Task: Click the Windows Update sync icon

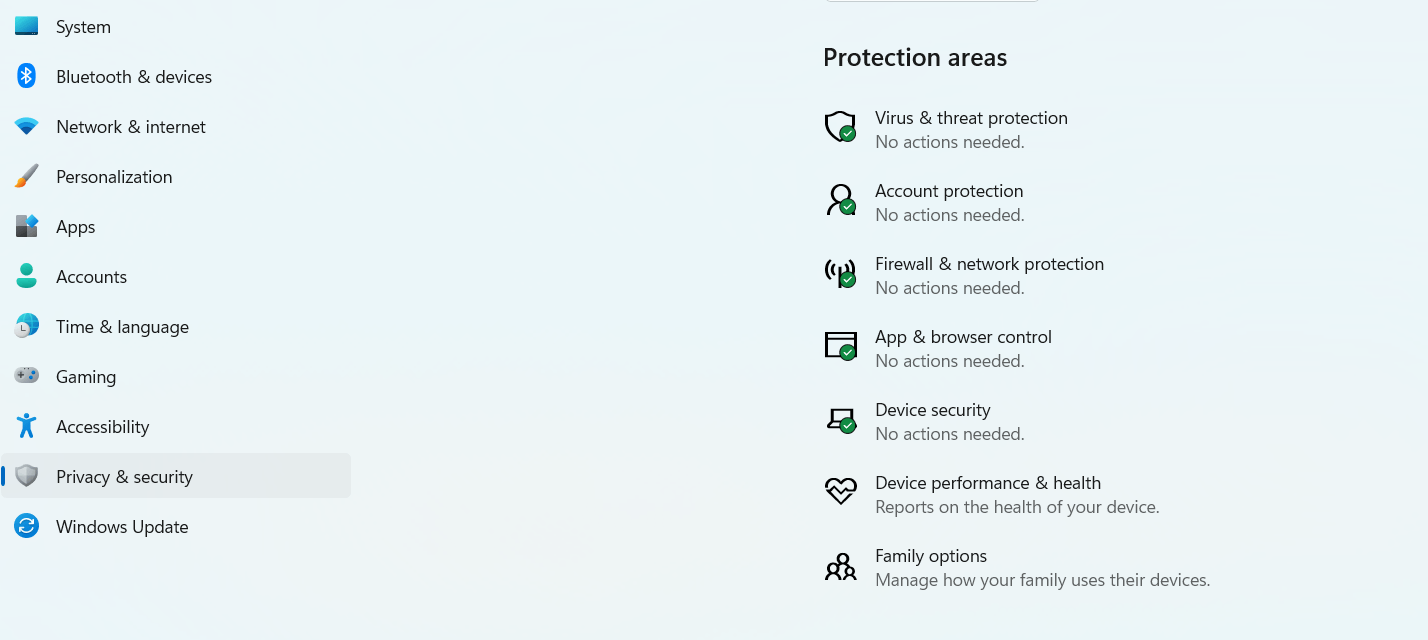Action: 27,527
